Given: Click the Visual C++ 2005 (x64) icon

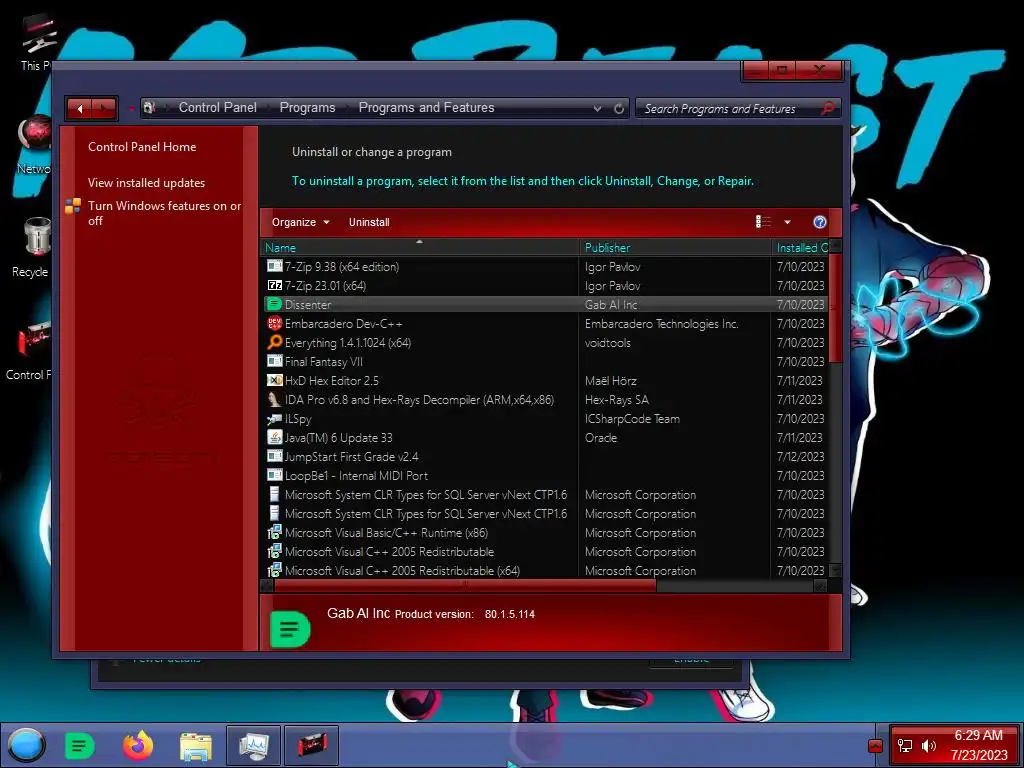Looking at the screenshot, I should 274,570.
